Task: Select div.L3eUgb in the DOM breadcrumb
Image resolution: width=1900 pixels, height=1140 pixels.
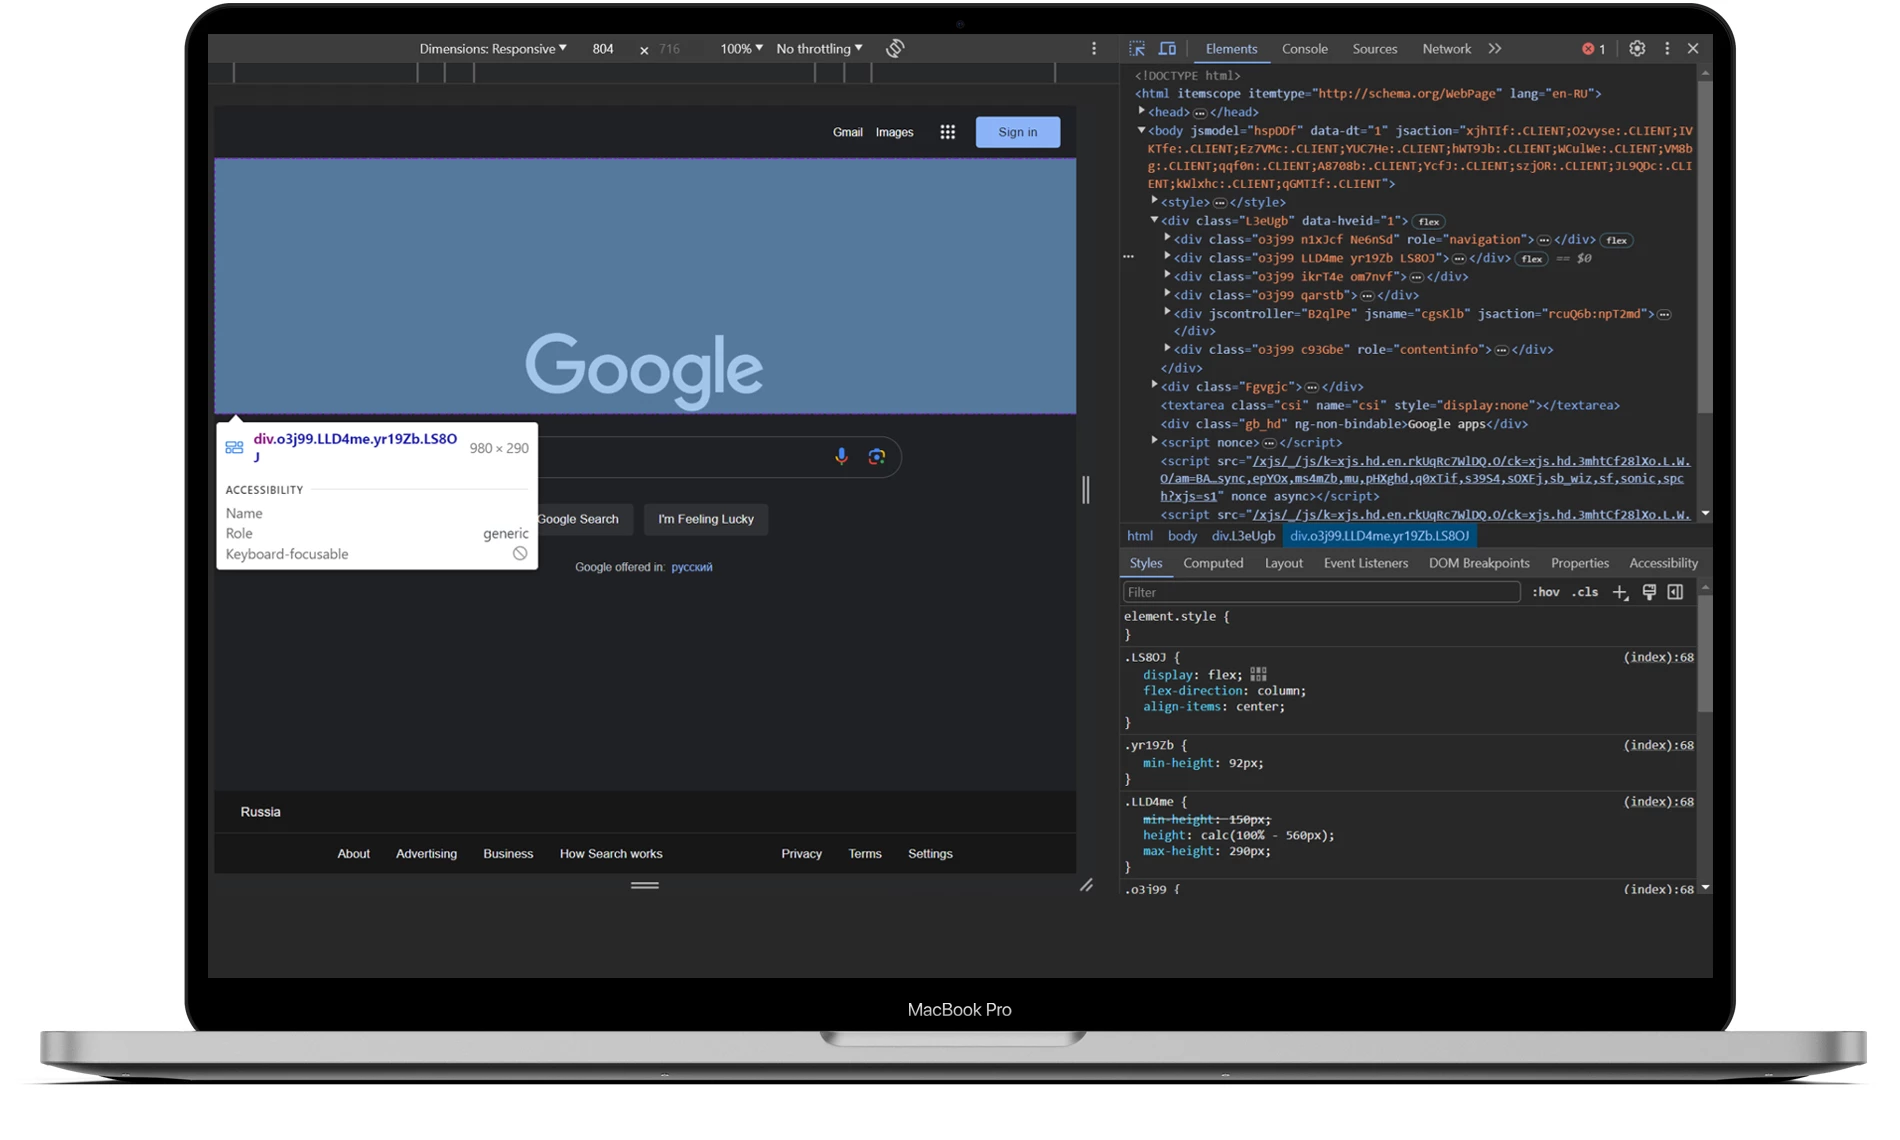Action: [x=1243, y=536]
